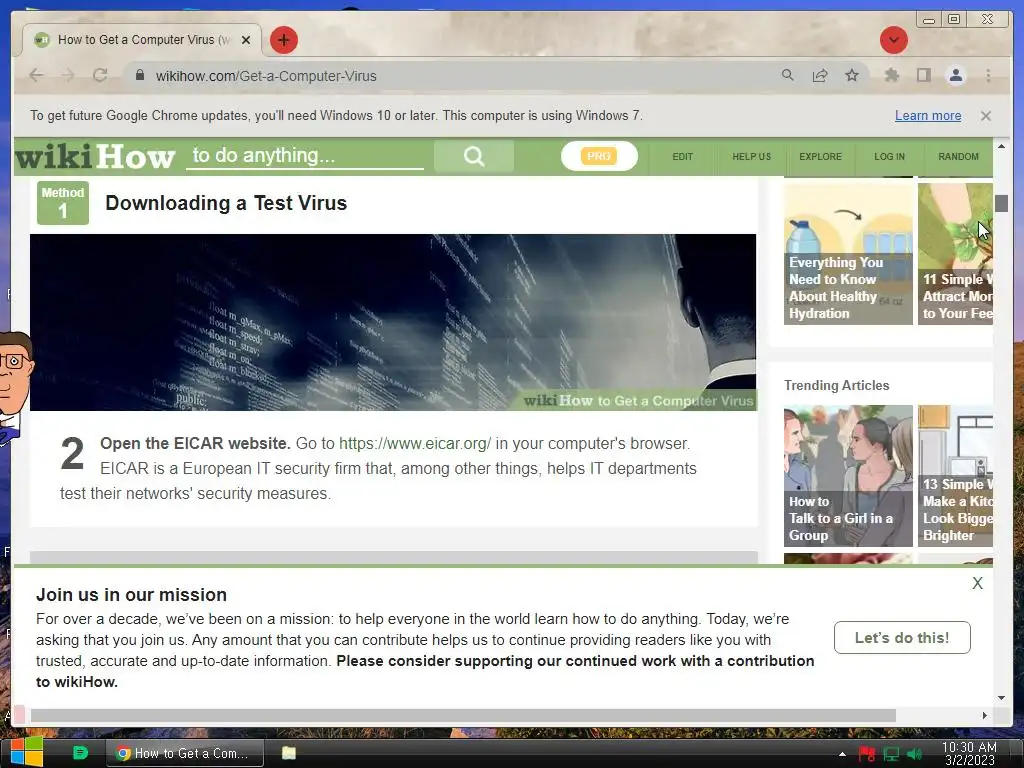Screen dimensions: 1024x768
Task: Toggle the Chrome side panel icon
Action: pos(923,76)
